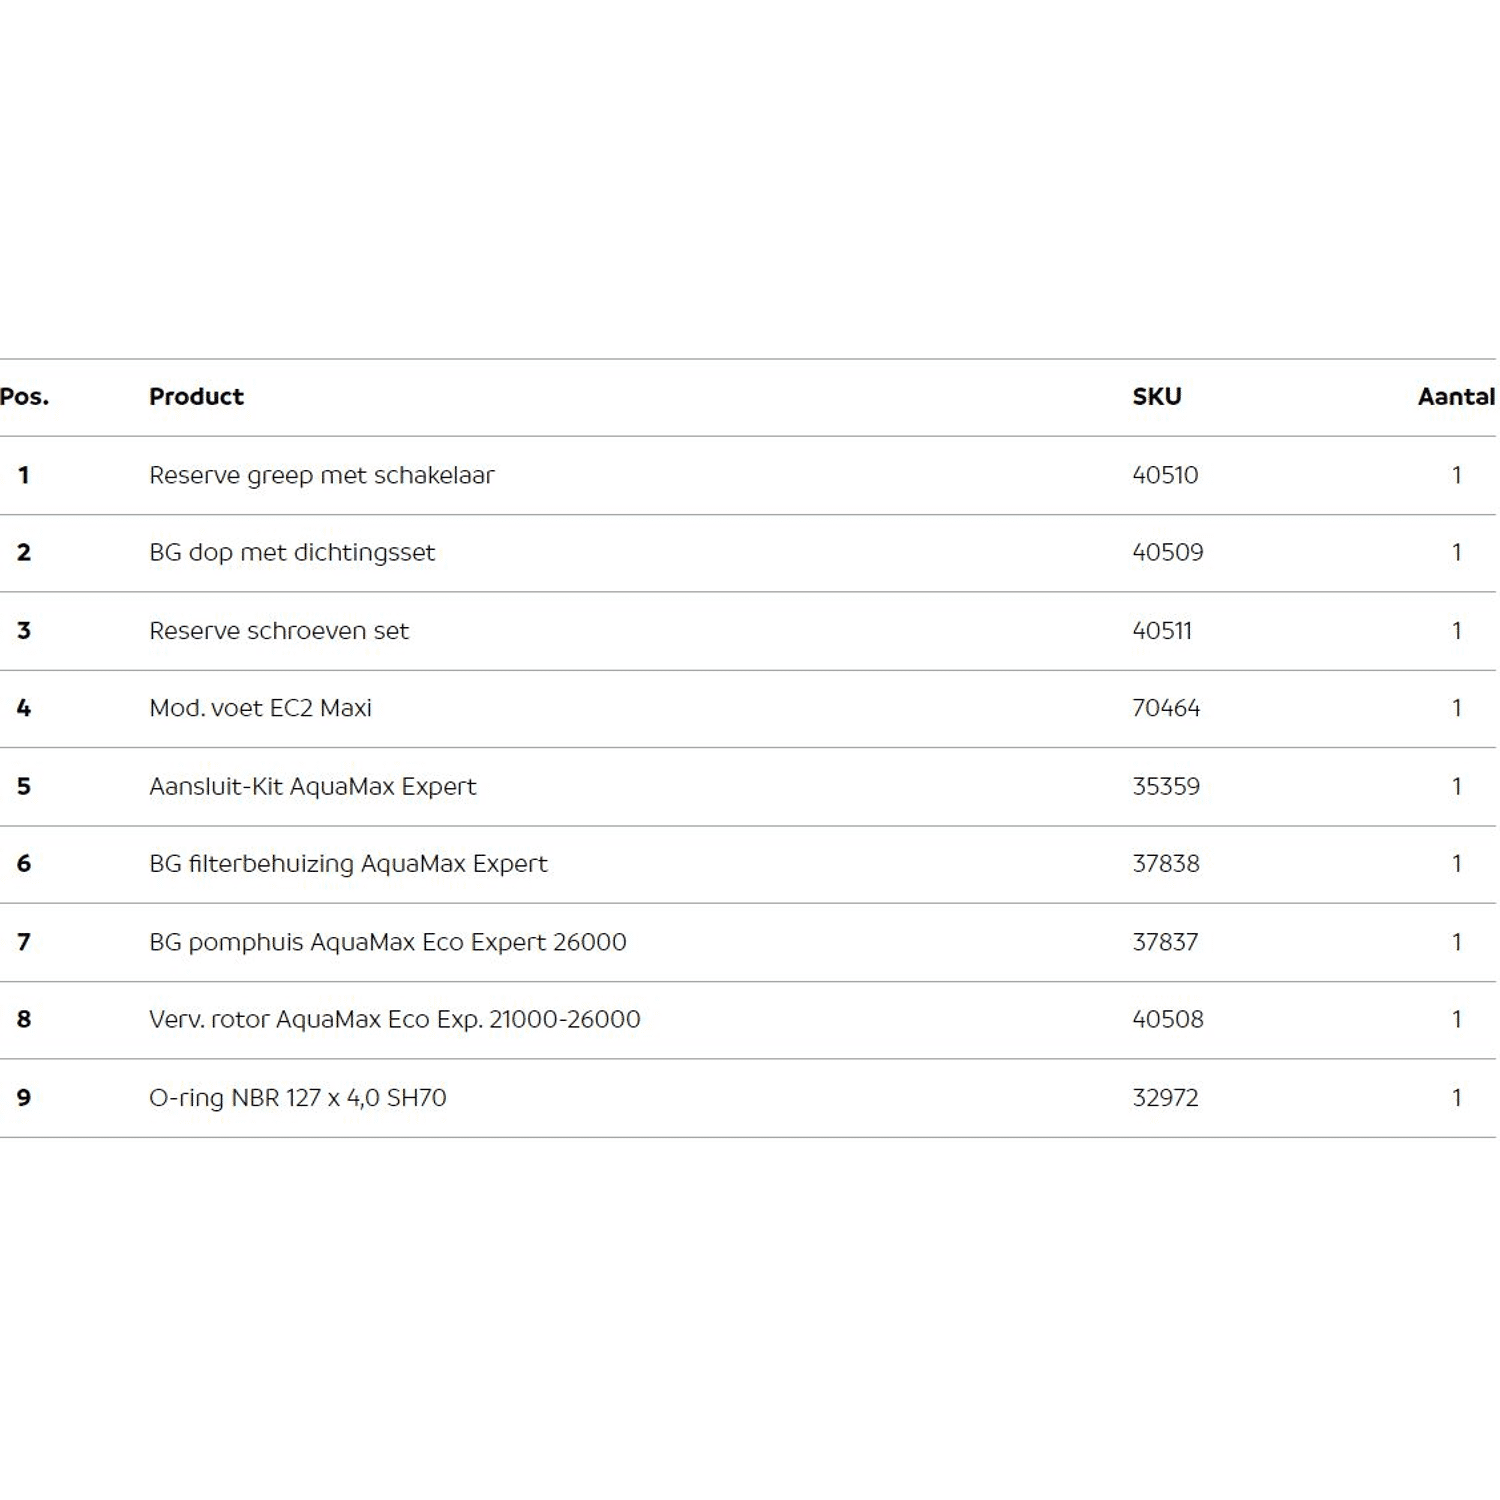
Task: Open O-ring NBR 127 x 4,0 SH70
Action: pyautogui.click(x=297, y=1098)
